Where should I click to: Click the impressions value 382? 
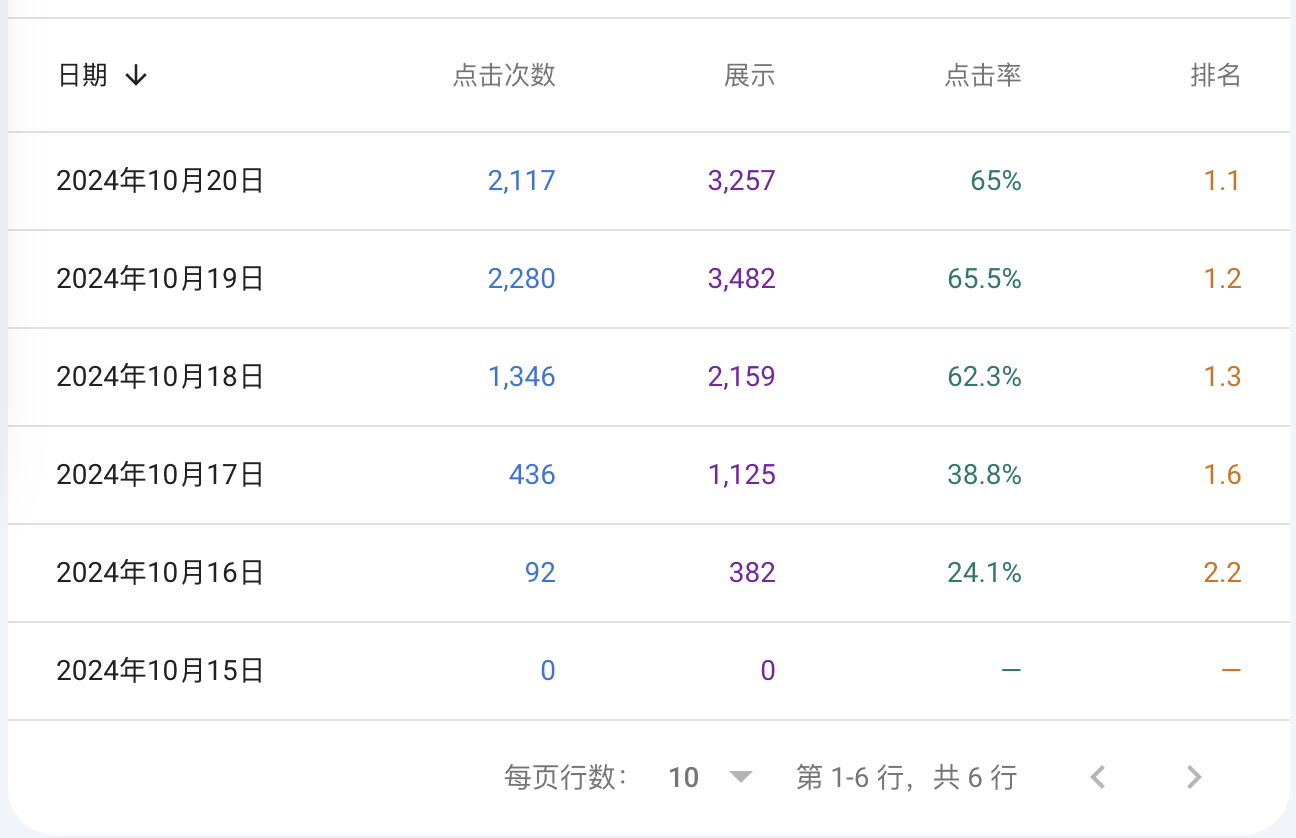point(753,573)
